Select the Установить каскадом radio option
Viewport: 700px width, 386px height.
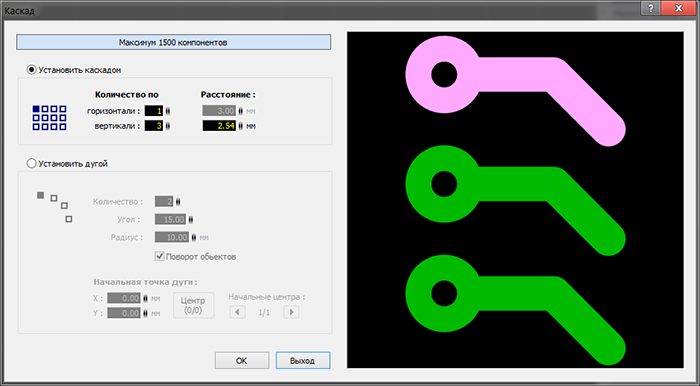(x=31, y=70)
